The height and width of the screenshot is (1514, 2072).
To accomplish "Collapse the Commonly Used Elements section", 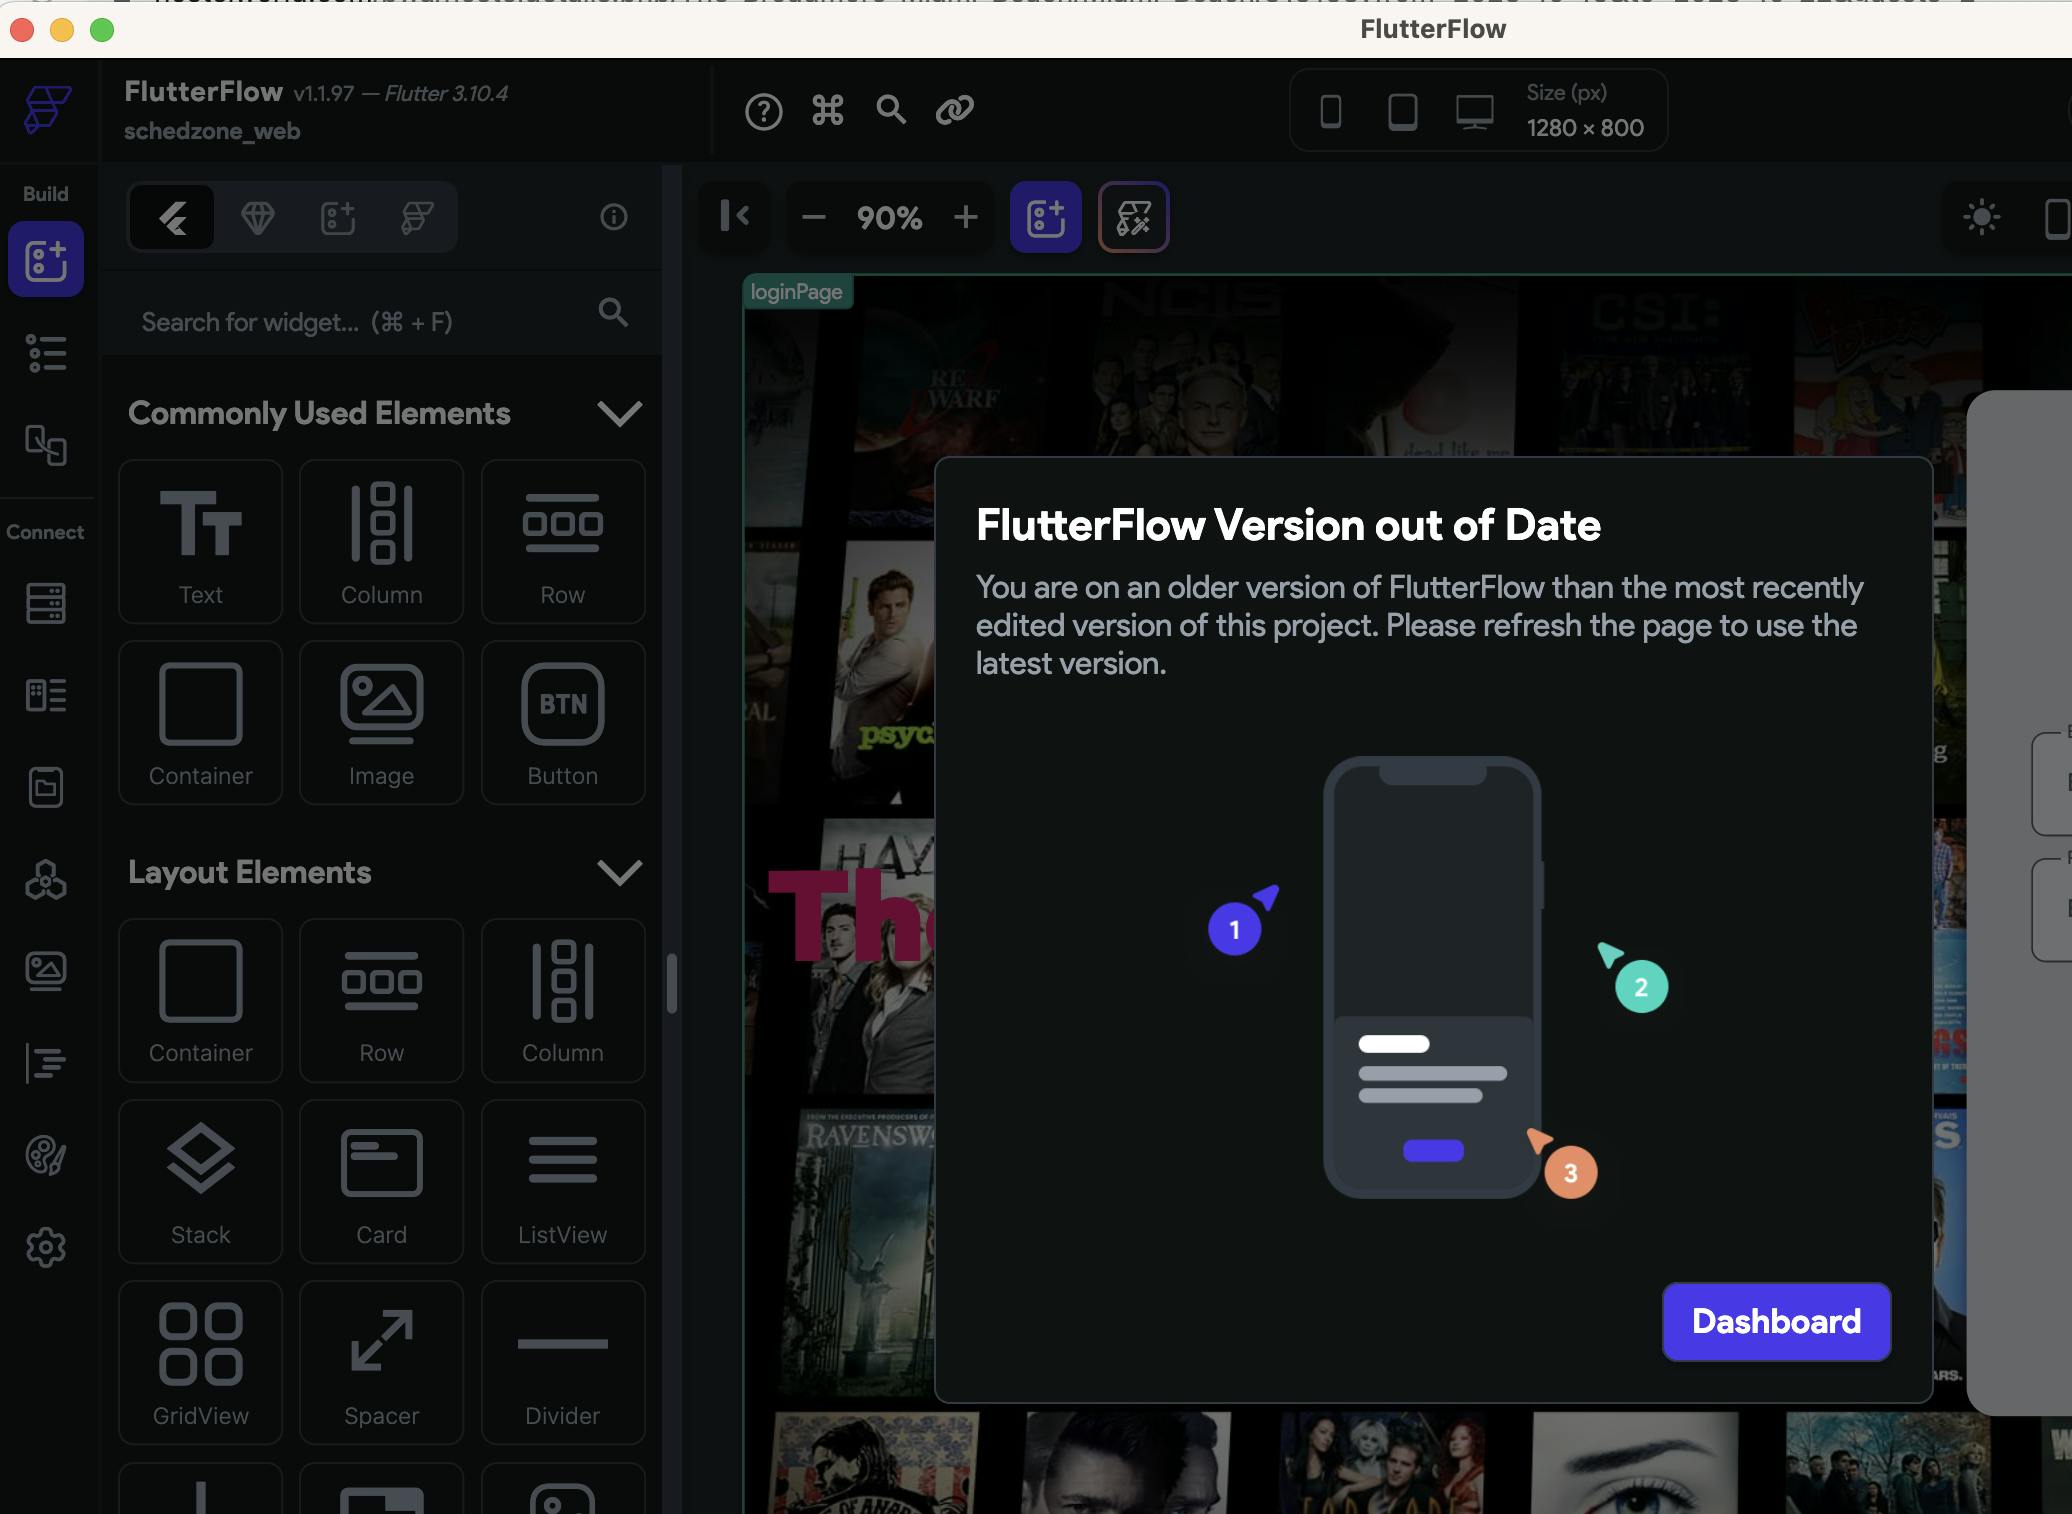I will click(x=619, y=414).
